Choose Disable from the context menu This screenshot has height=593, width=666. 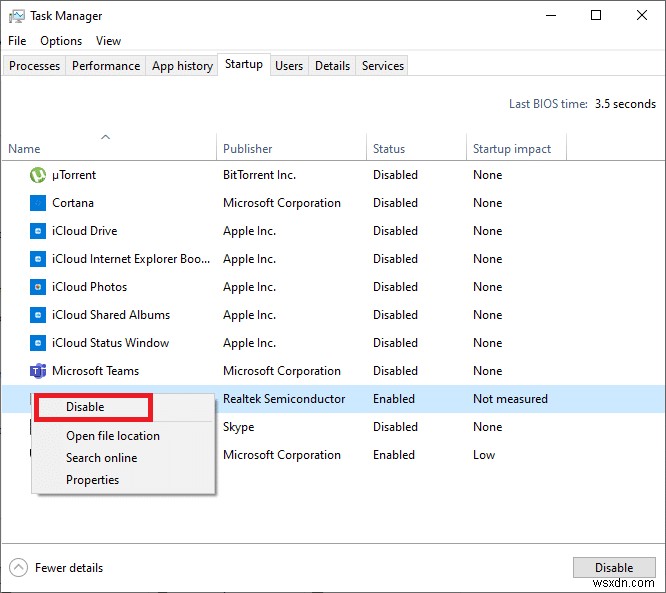(x=85, y=407)
